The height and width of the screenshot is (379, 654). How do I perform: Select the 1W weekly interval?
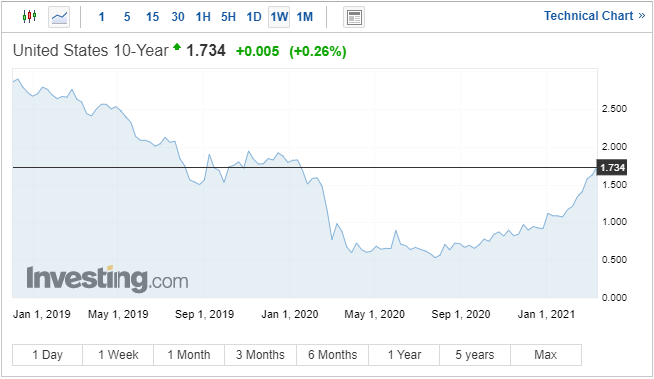(279, 17)
